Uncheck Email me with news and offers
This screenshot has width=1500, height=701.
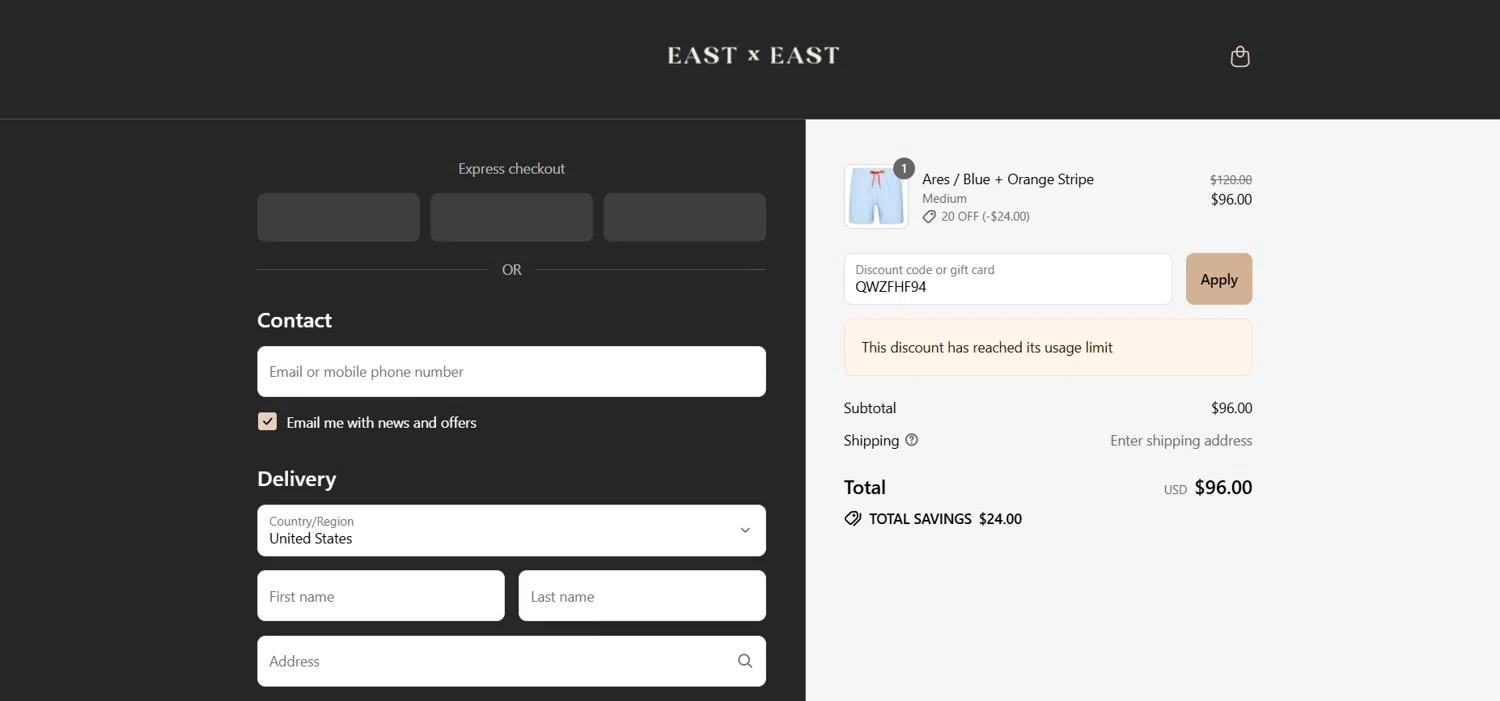point(267,422)
